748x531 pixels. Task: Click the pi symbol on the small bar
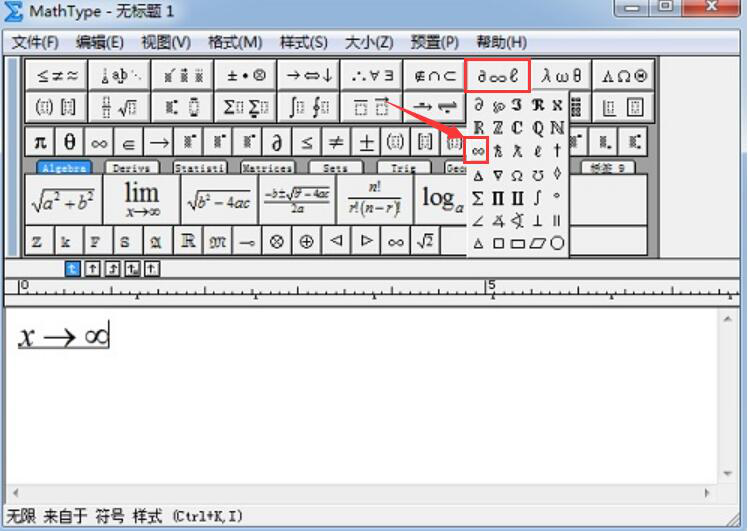tap(40, 142)
